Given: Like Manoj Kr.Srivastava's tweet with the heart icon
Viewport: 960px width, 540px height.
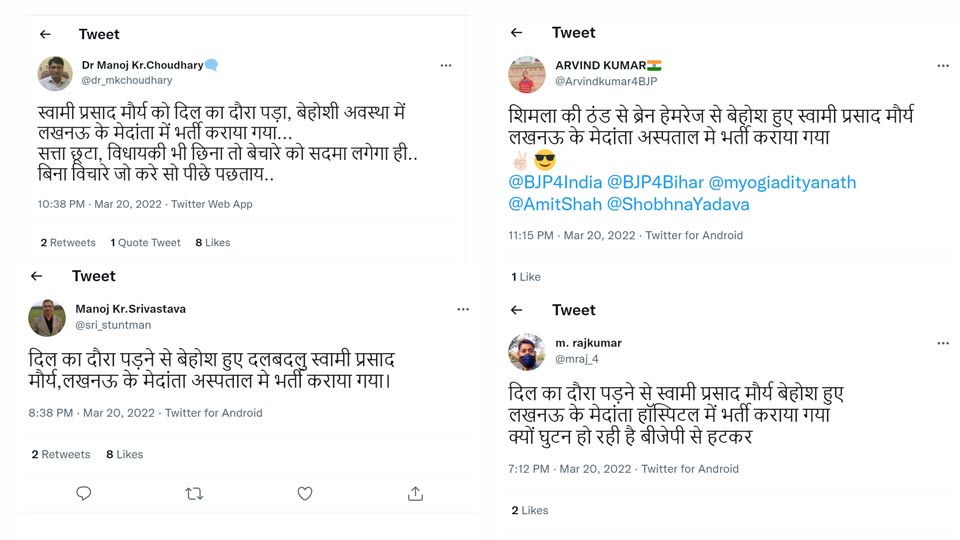Looking at the screenshot, I should (305, 493).
